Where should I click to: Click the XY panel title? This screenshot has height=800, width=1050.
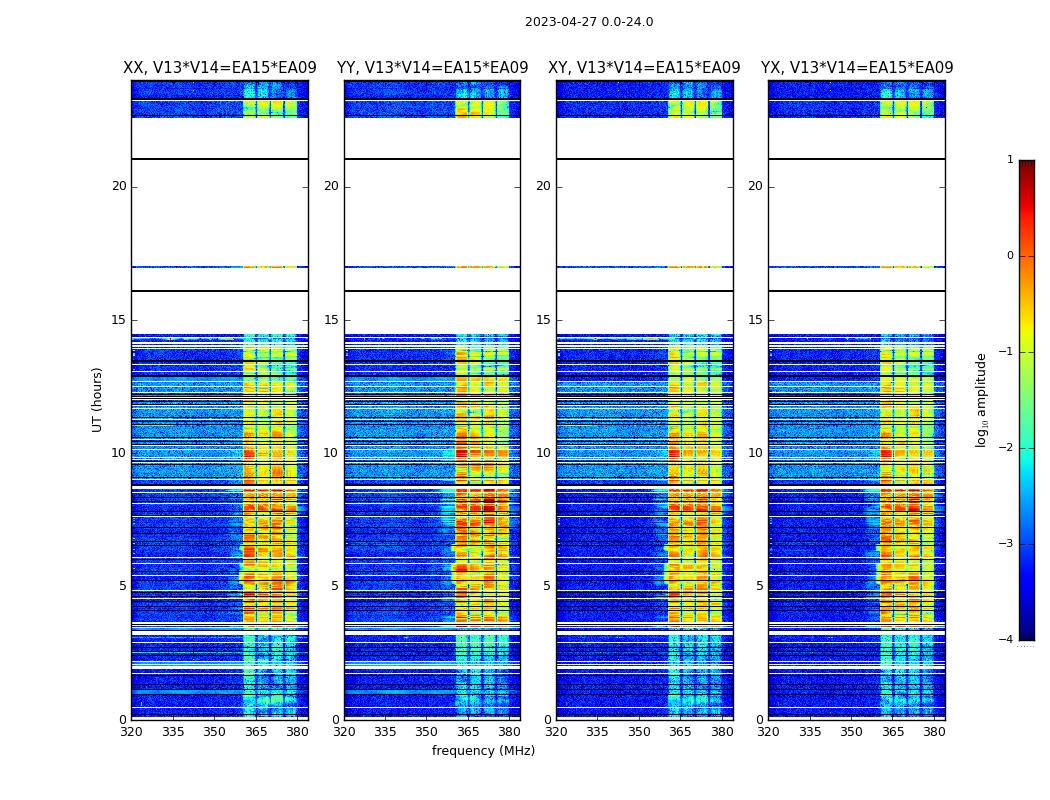(644, 68)
